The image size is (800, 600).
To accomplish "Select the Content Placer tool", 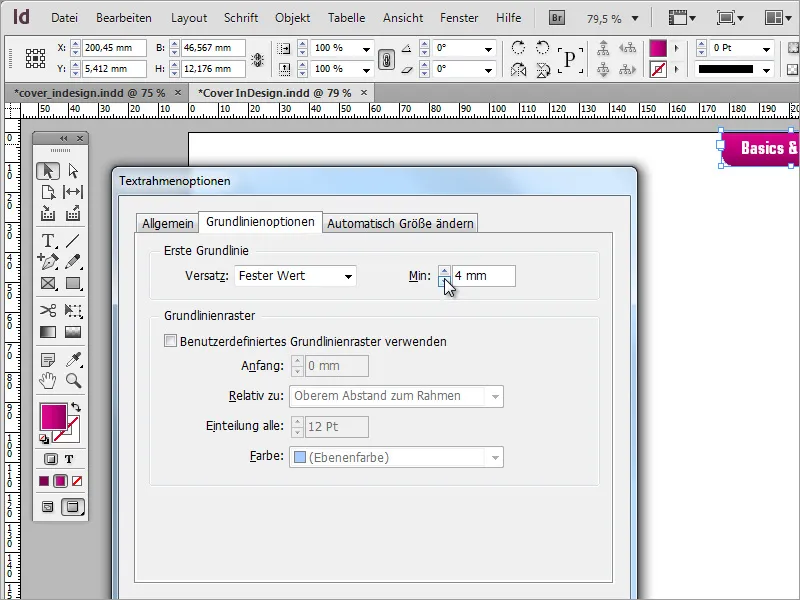I will [x=73, y=213].
